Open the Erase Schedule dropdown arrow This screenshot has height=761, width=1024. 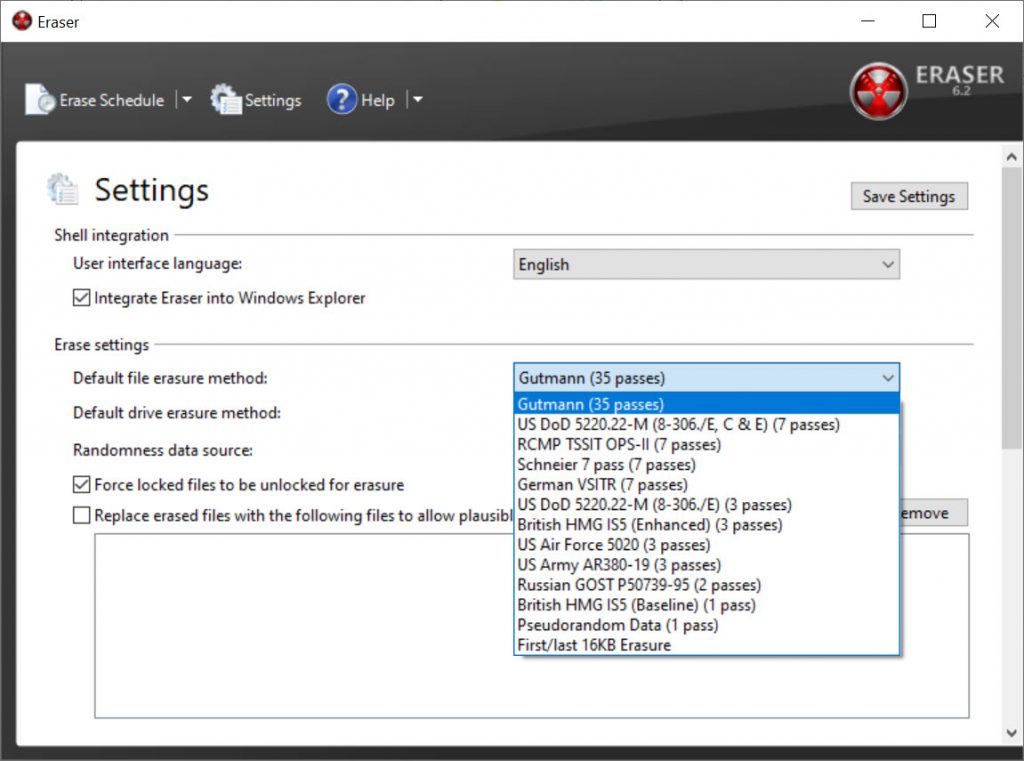tap(186, 100)
